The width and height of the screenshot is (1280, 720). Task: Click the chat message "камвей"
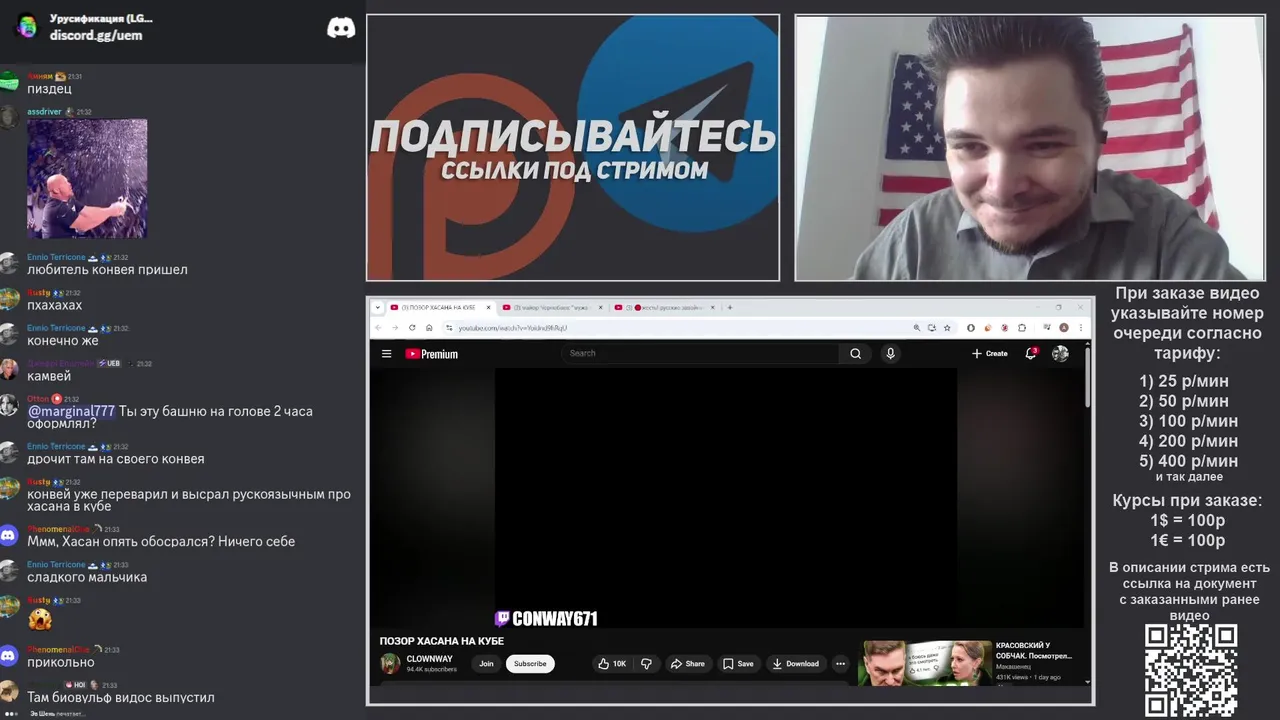pyautogui.click(x=49, y=376)
